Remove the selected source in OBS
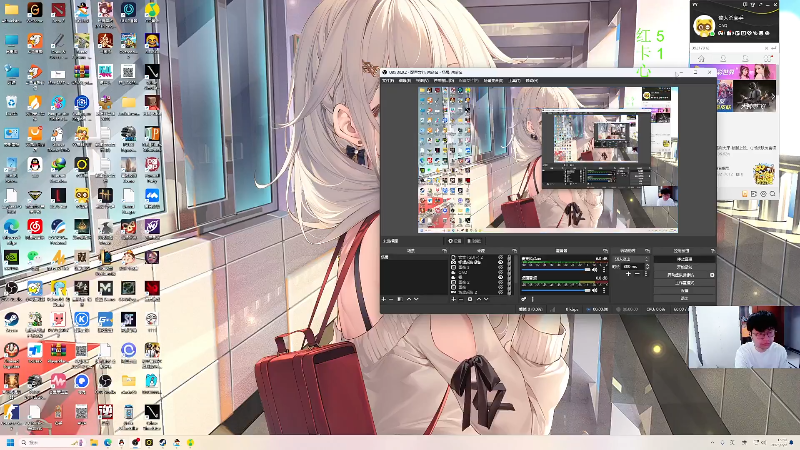 pos(461,299)
